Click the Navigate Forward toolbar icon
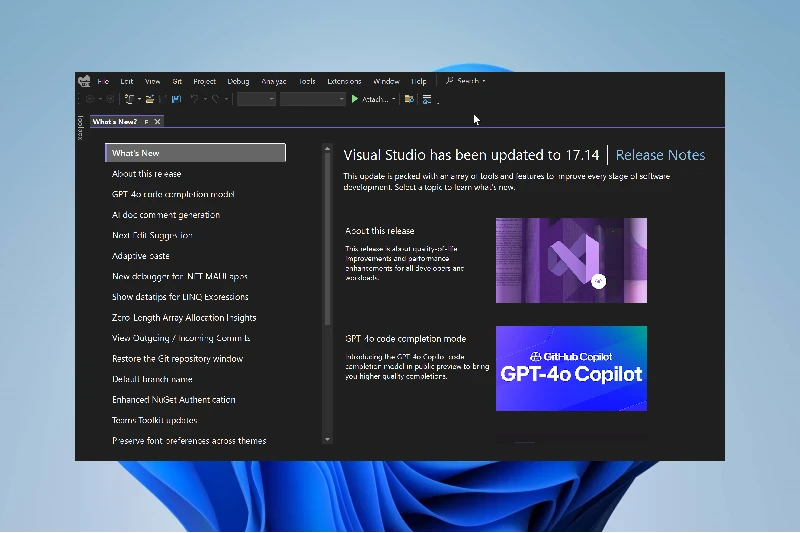This screenshot has height=533, width=800. click(x=110, y=99)
